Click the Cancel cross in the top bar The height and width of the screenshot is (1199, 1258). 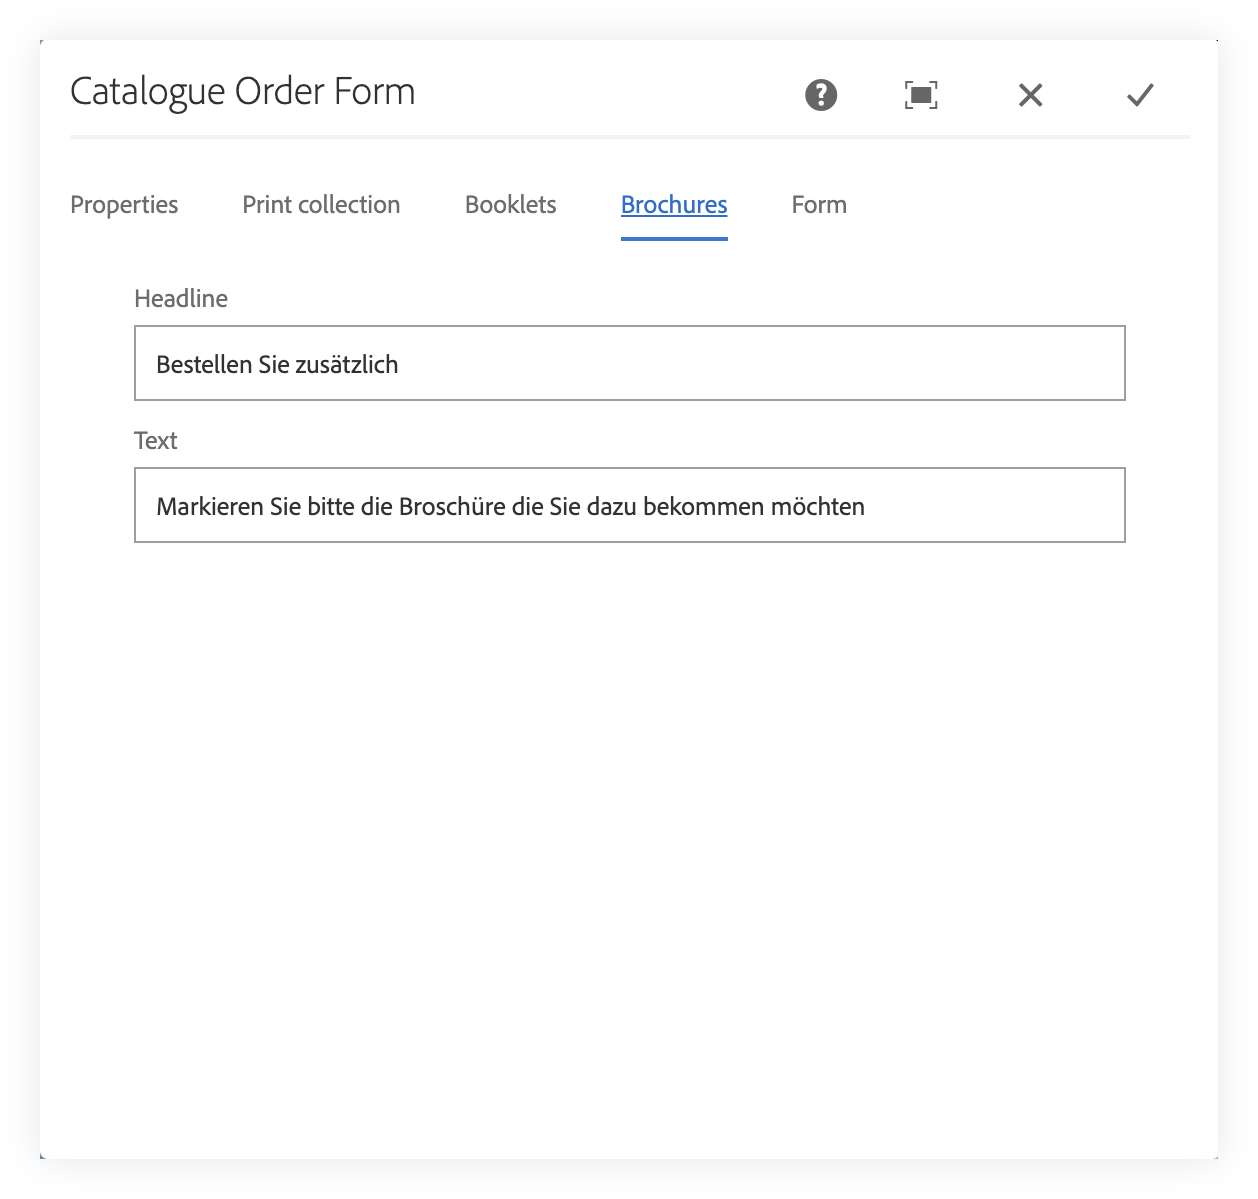(1029, 95)
